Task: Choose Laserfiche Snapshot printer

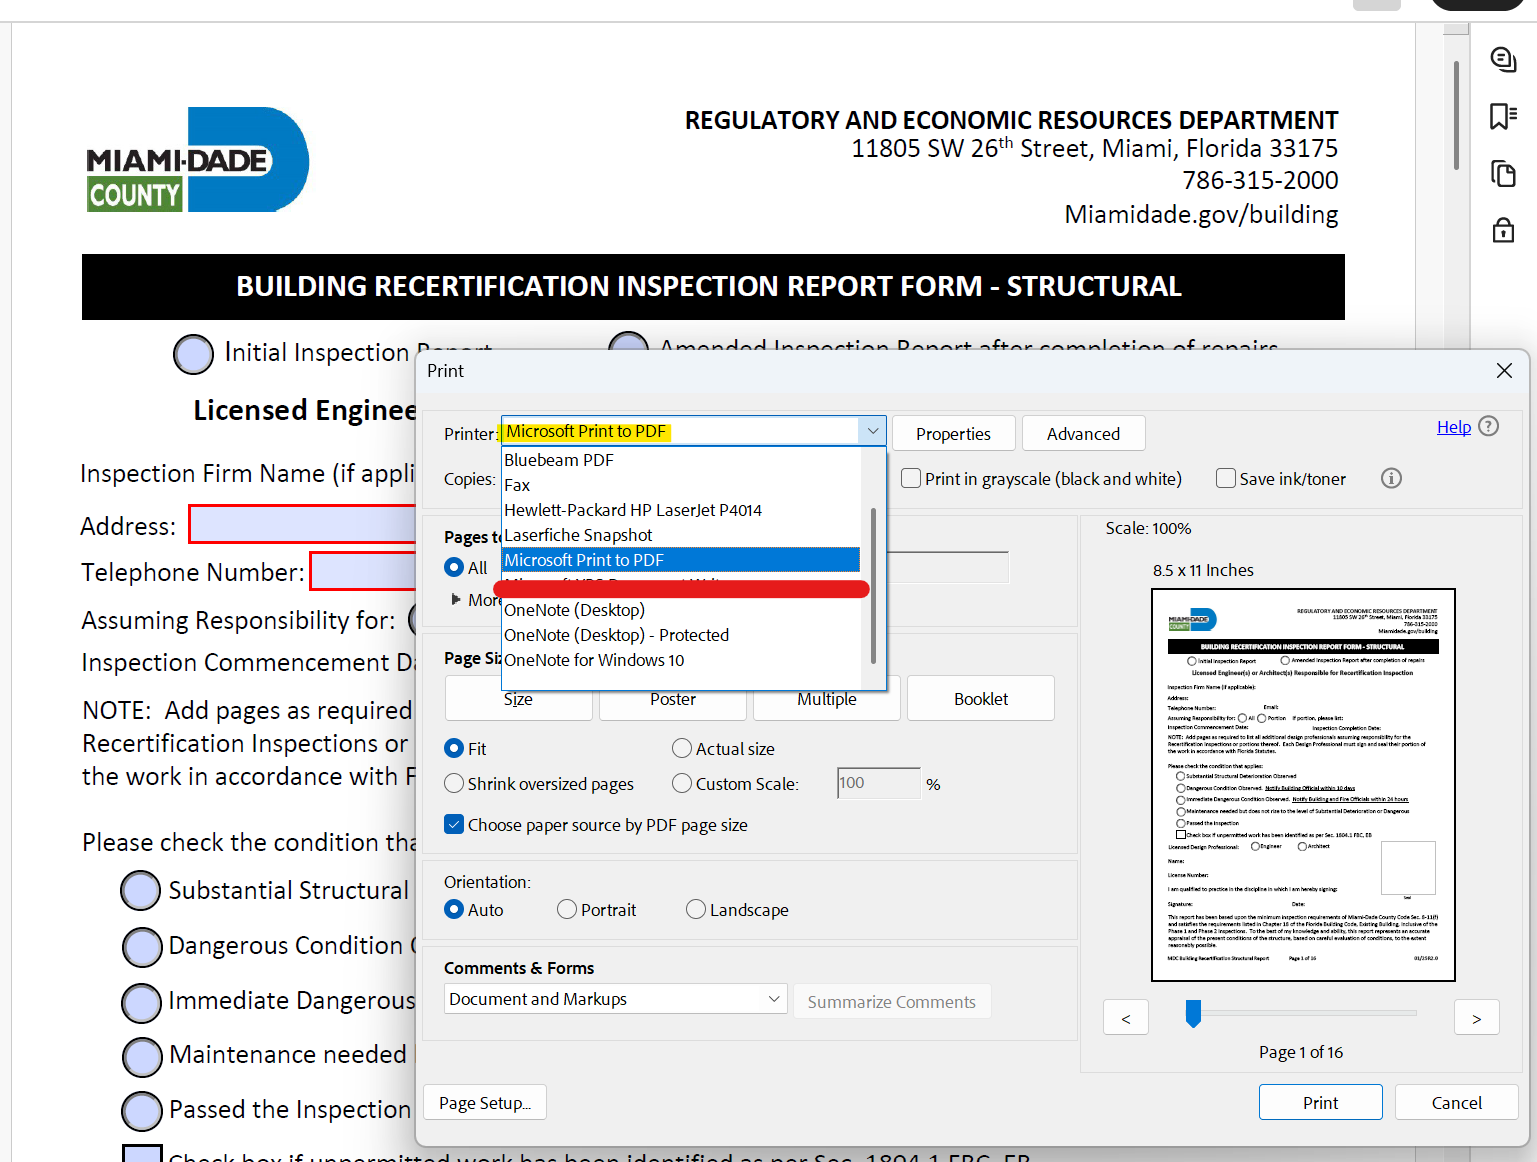Action: (x=681, y=535)
